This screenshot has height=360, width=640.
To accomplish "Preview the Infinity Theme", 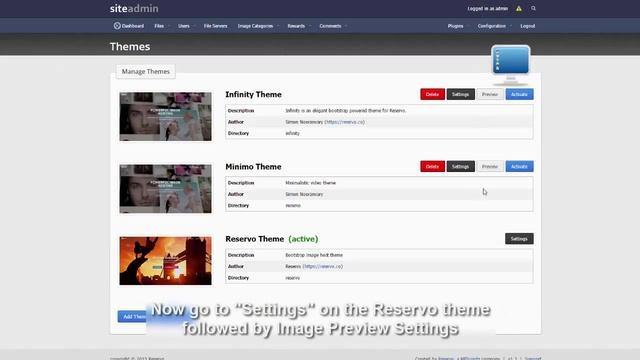I will (490, 94).
